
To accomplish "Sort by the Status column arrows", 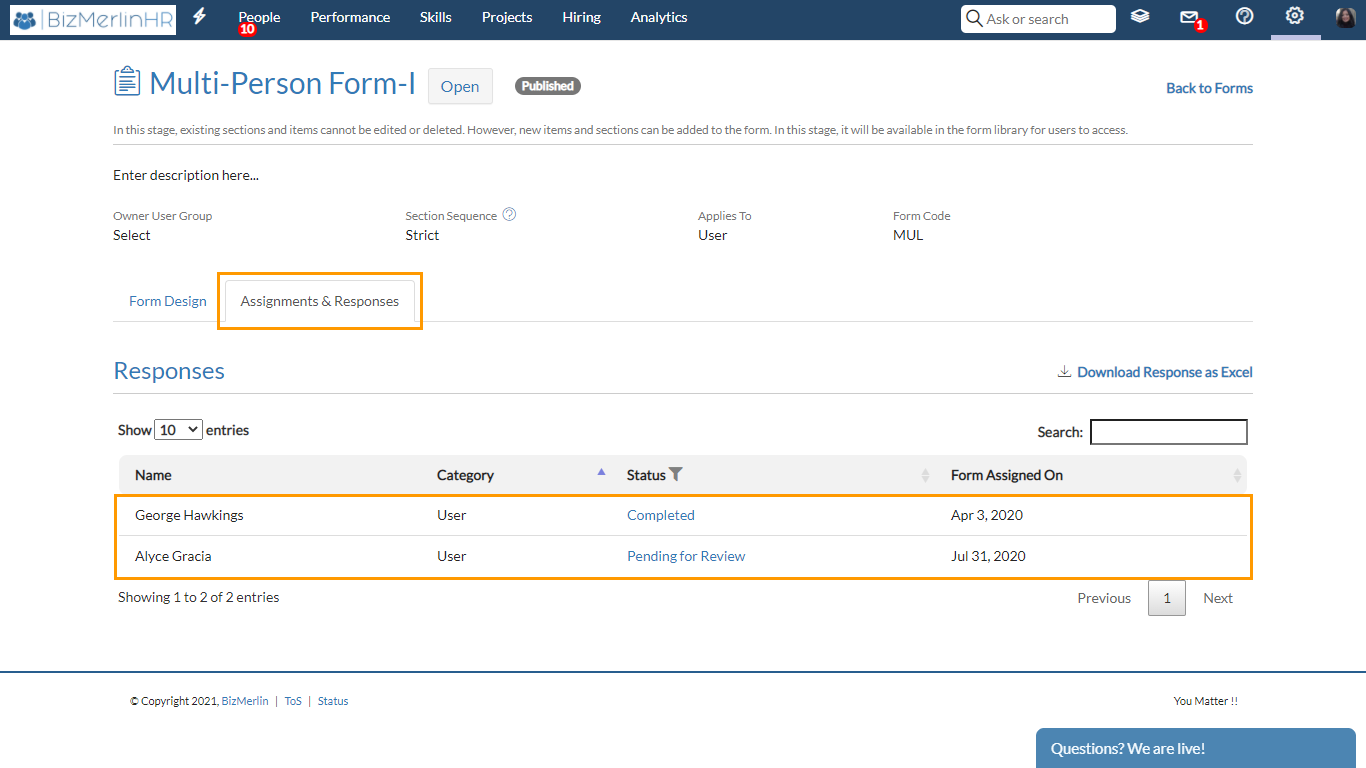I will pyautogui.click(x=925, y=476).
